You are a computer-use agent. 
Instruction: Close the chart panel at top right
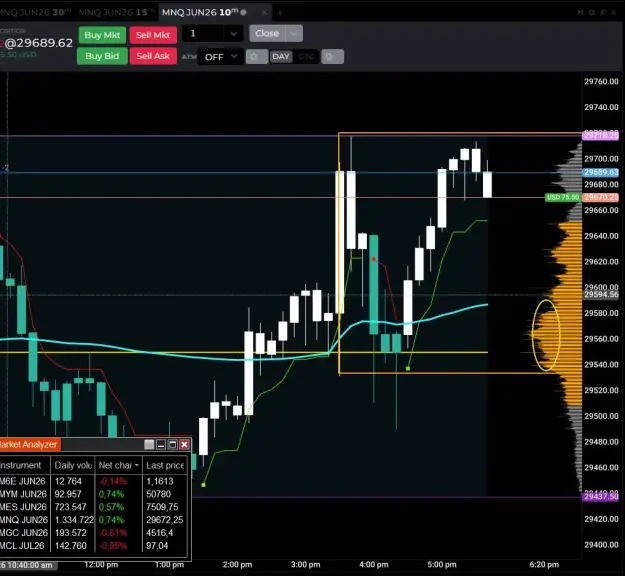pos(614,13)
